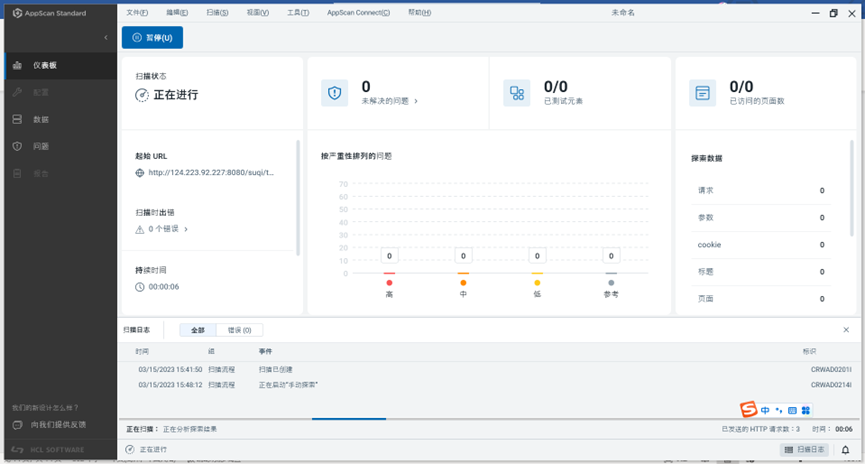Toggle the Chinese (中) input mode icon
Viewport: 865px width, 464px height.
(765, 410)
